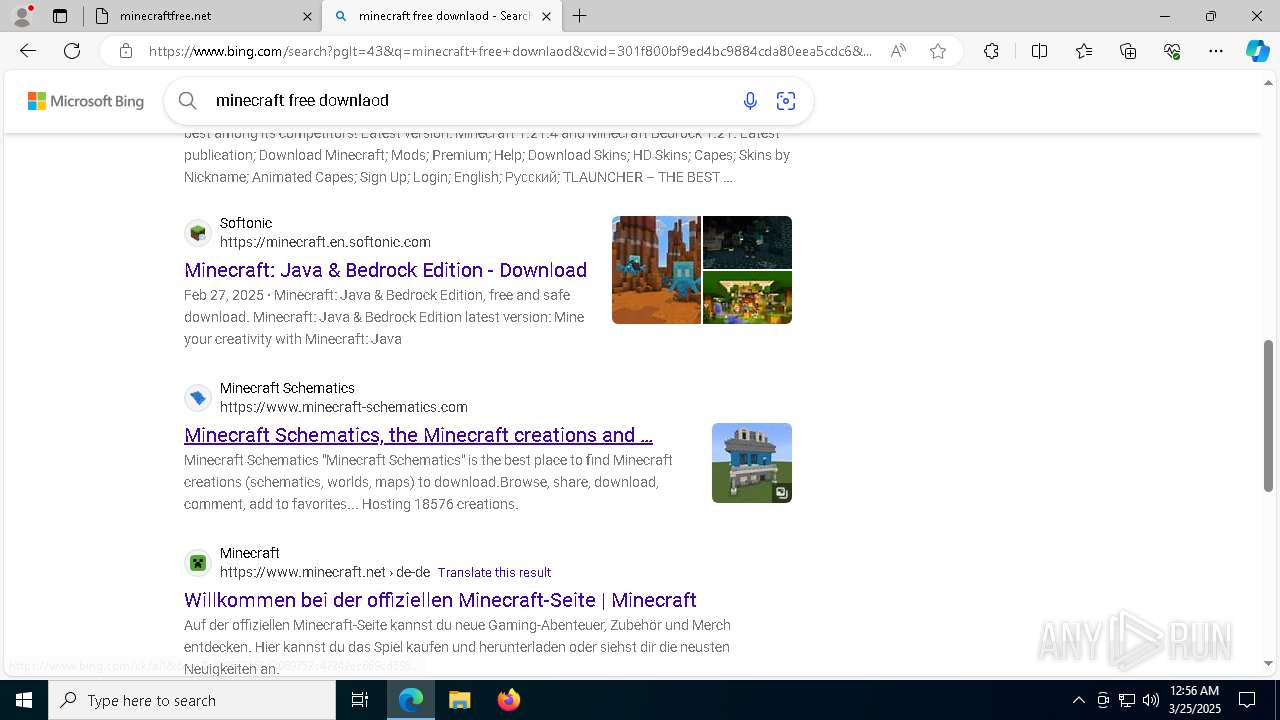Open the tab actions menu icon

(60, 16)
